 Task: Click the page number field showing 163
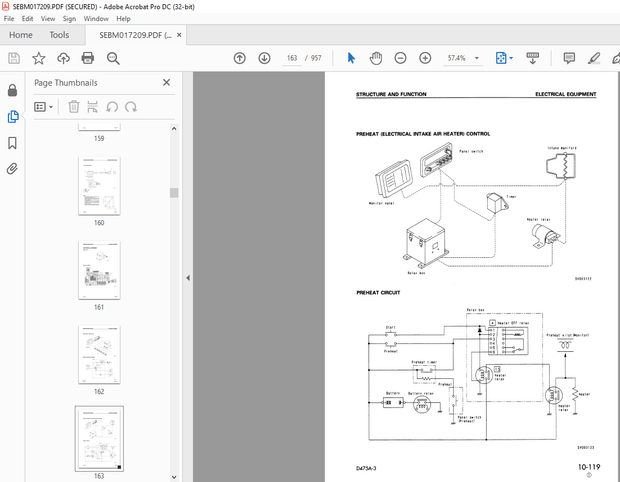(292, 58)
